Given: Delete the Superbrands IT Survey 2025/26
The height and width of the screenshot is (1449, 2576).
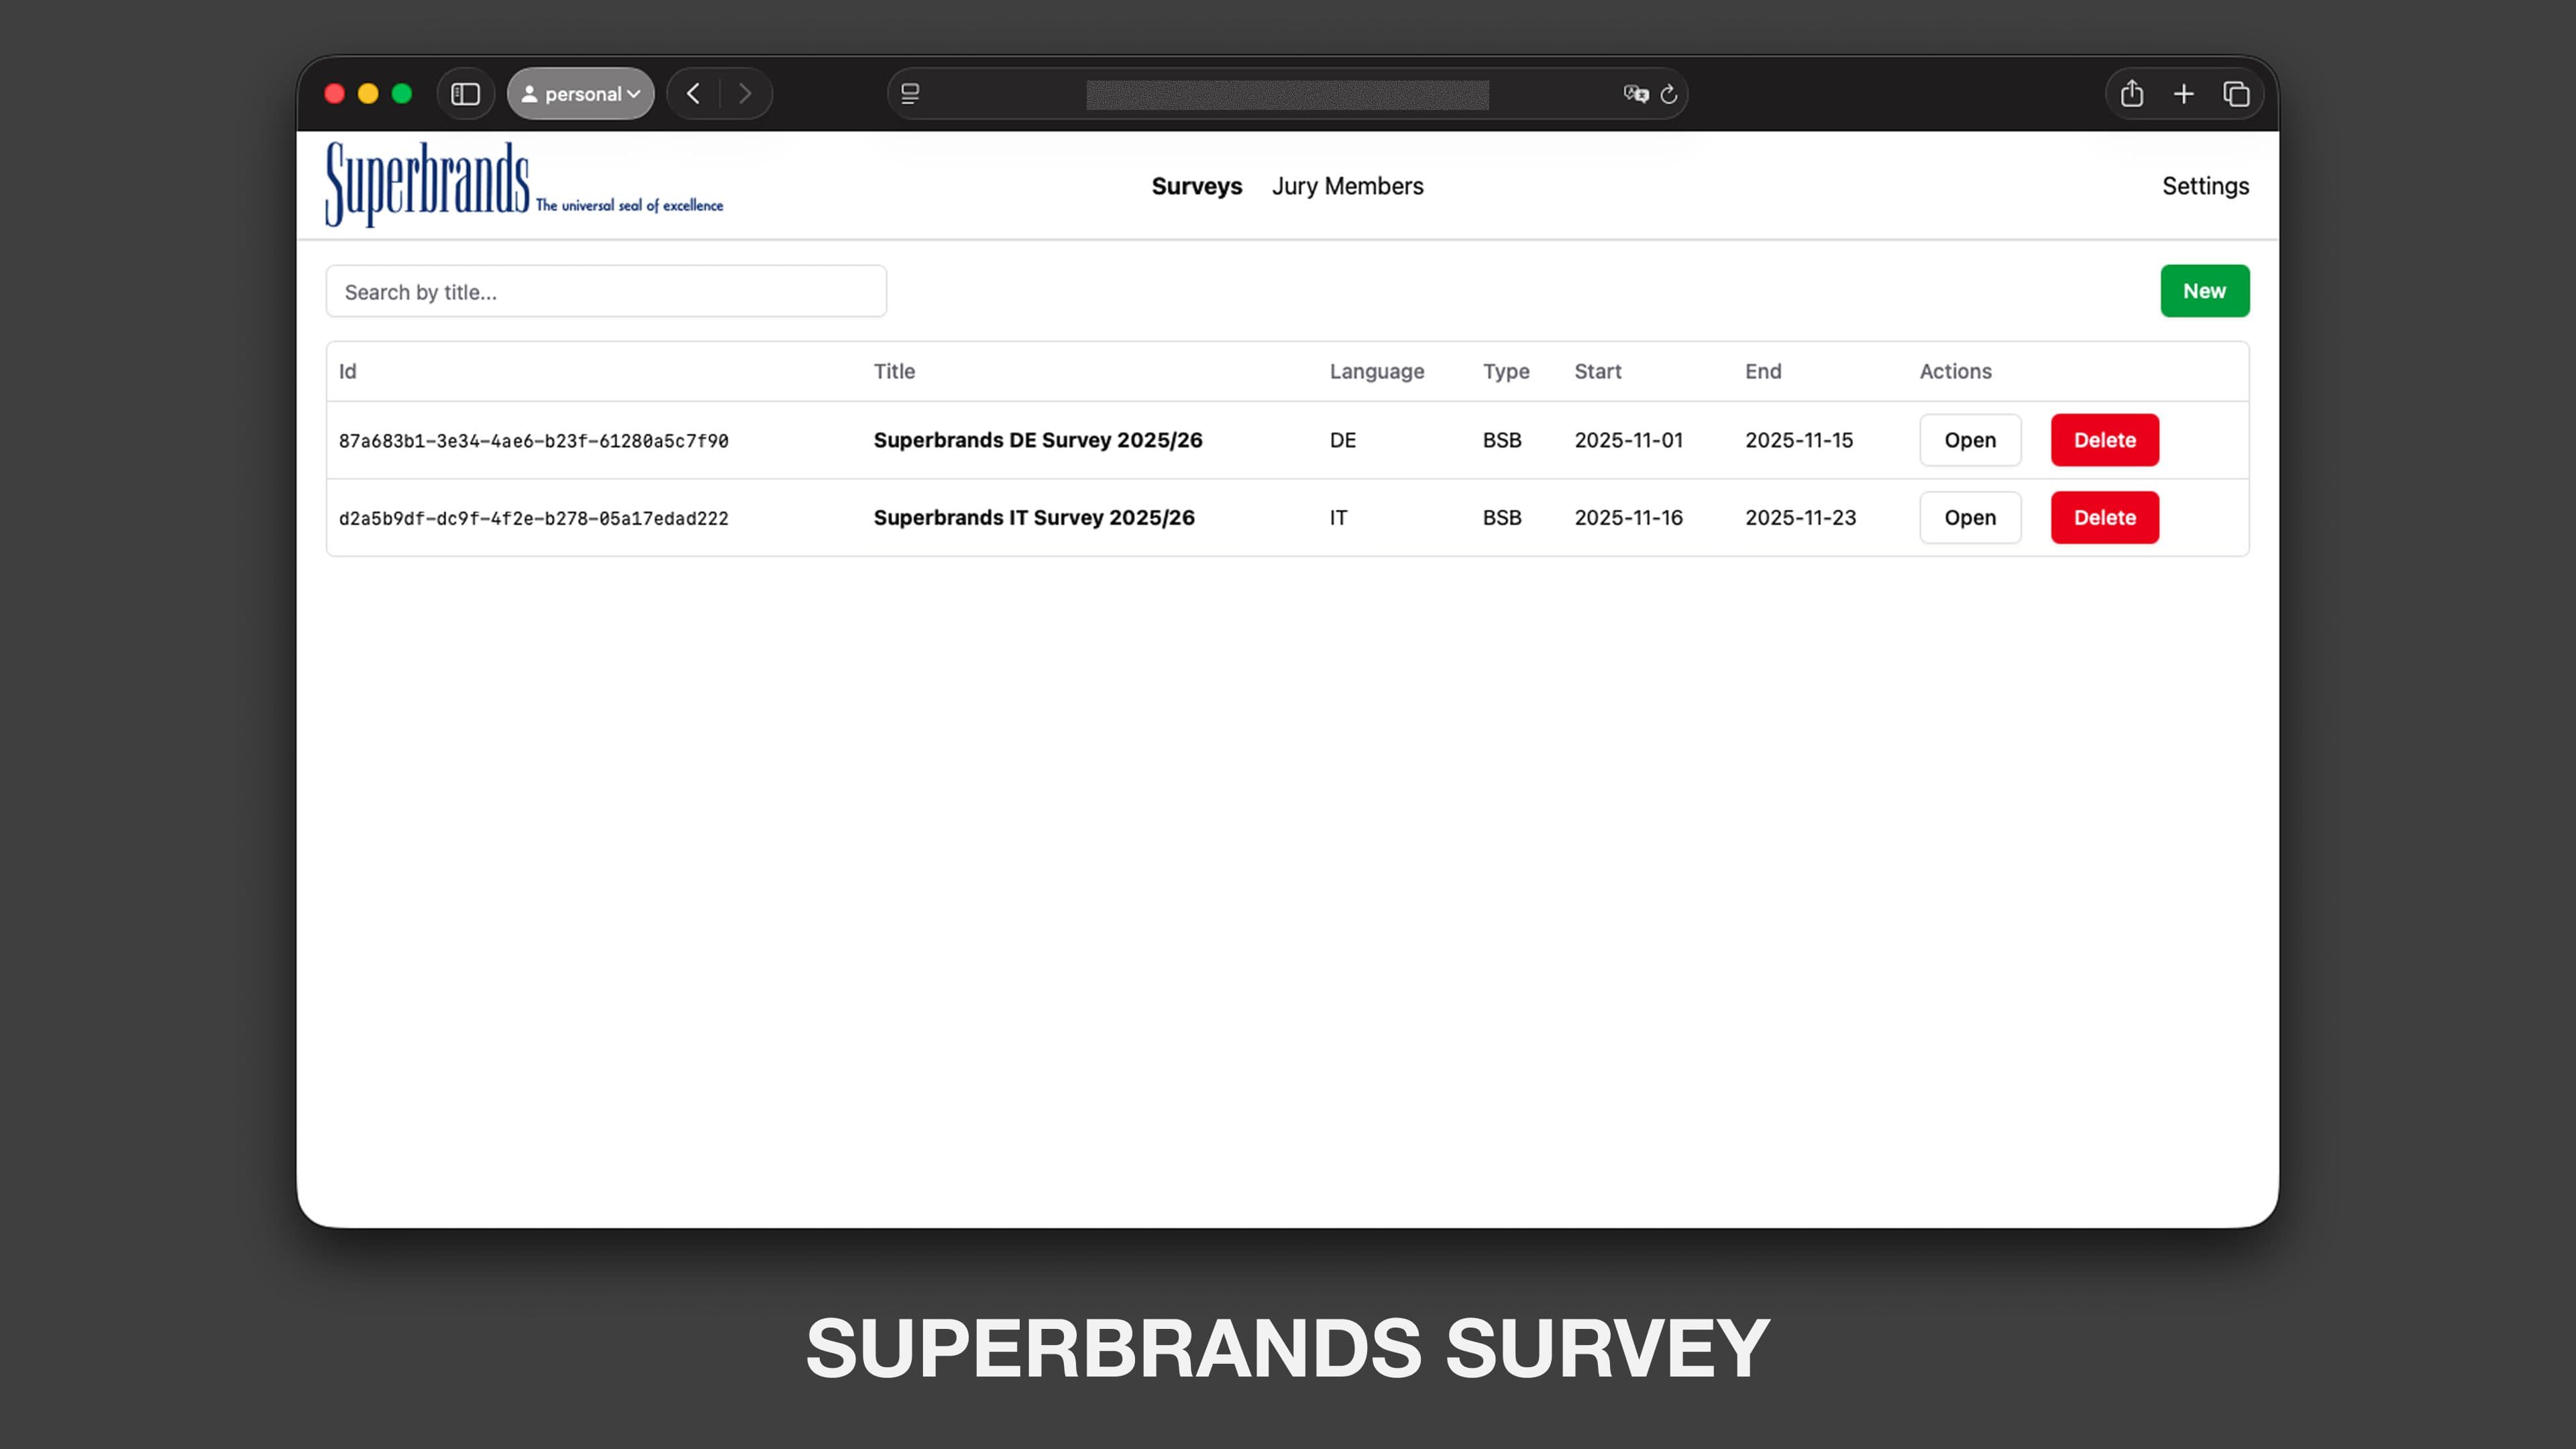Looking at the screenshot, I should point(2104,517).
